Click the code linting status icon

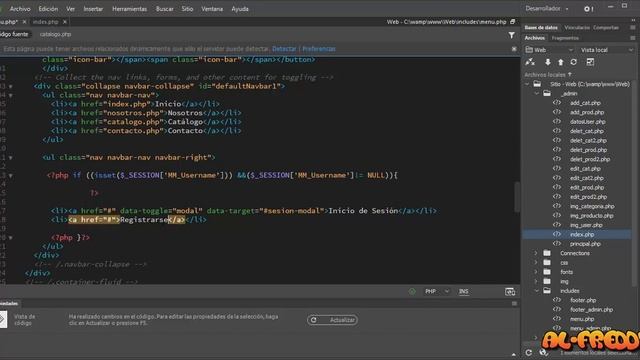(x=412, y=291)
